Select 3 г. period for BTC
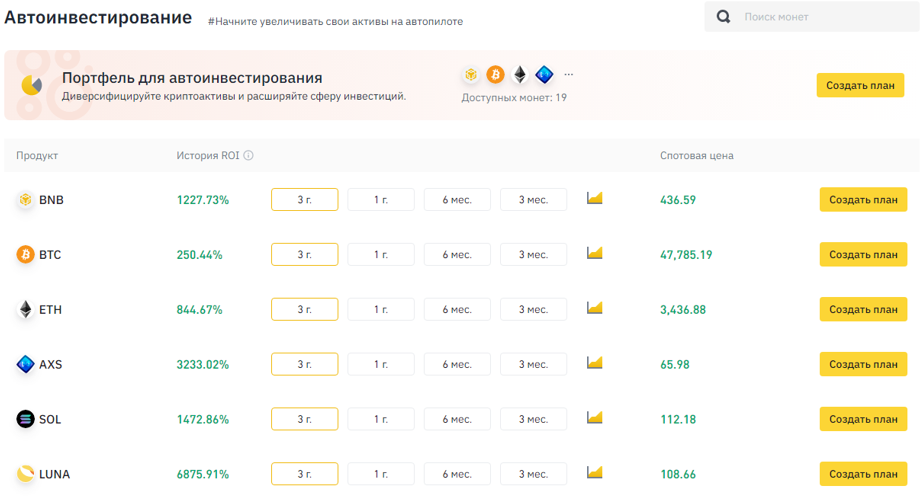921x504 pixels. pyautogui.click(x=304, y=254)
